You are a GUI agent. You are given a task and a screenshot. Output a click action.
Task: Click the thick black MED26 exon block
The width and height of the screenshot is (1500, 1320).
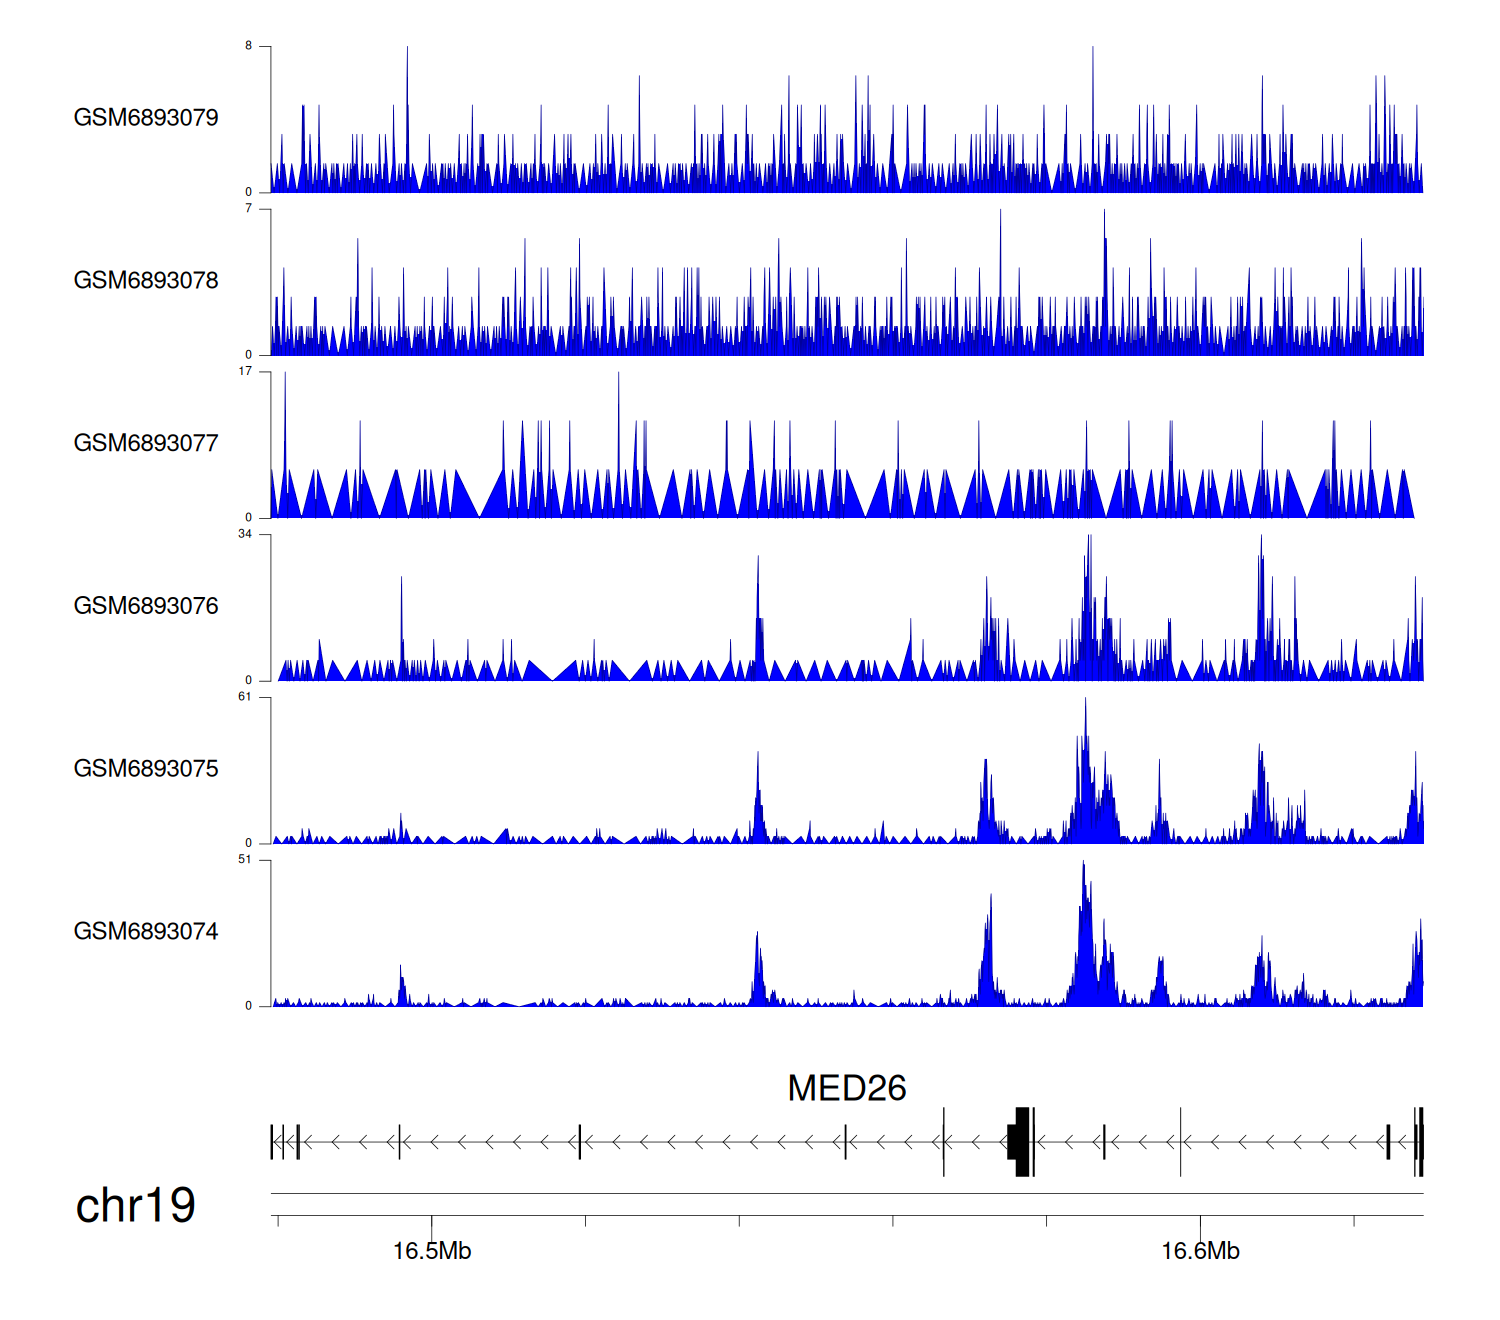coord(1020,1141)
